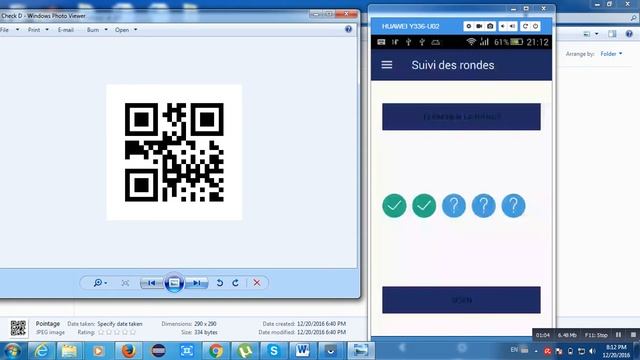
Task: Tap the second green checkmark circle
Action: [424, 205]
